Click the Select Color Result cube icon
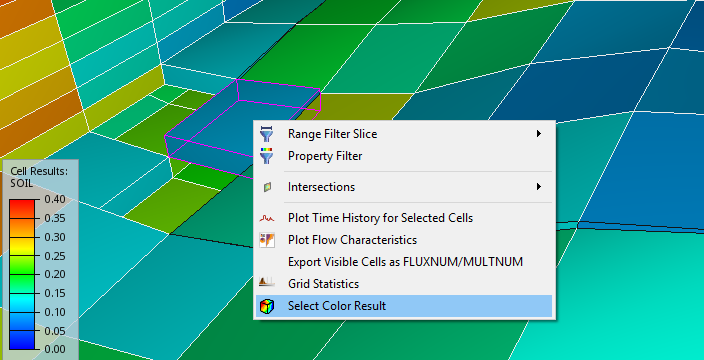The width and height of the screenshot is (704, 360). [267, 306]
